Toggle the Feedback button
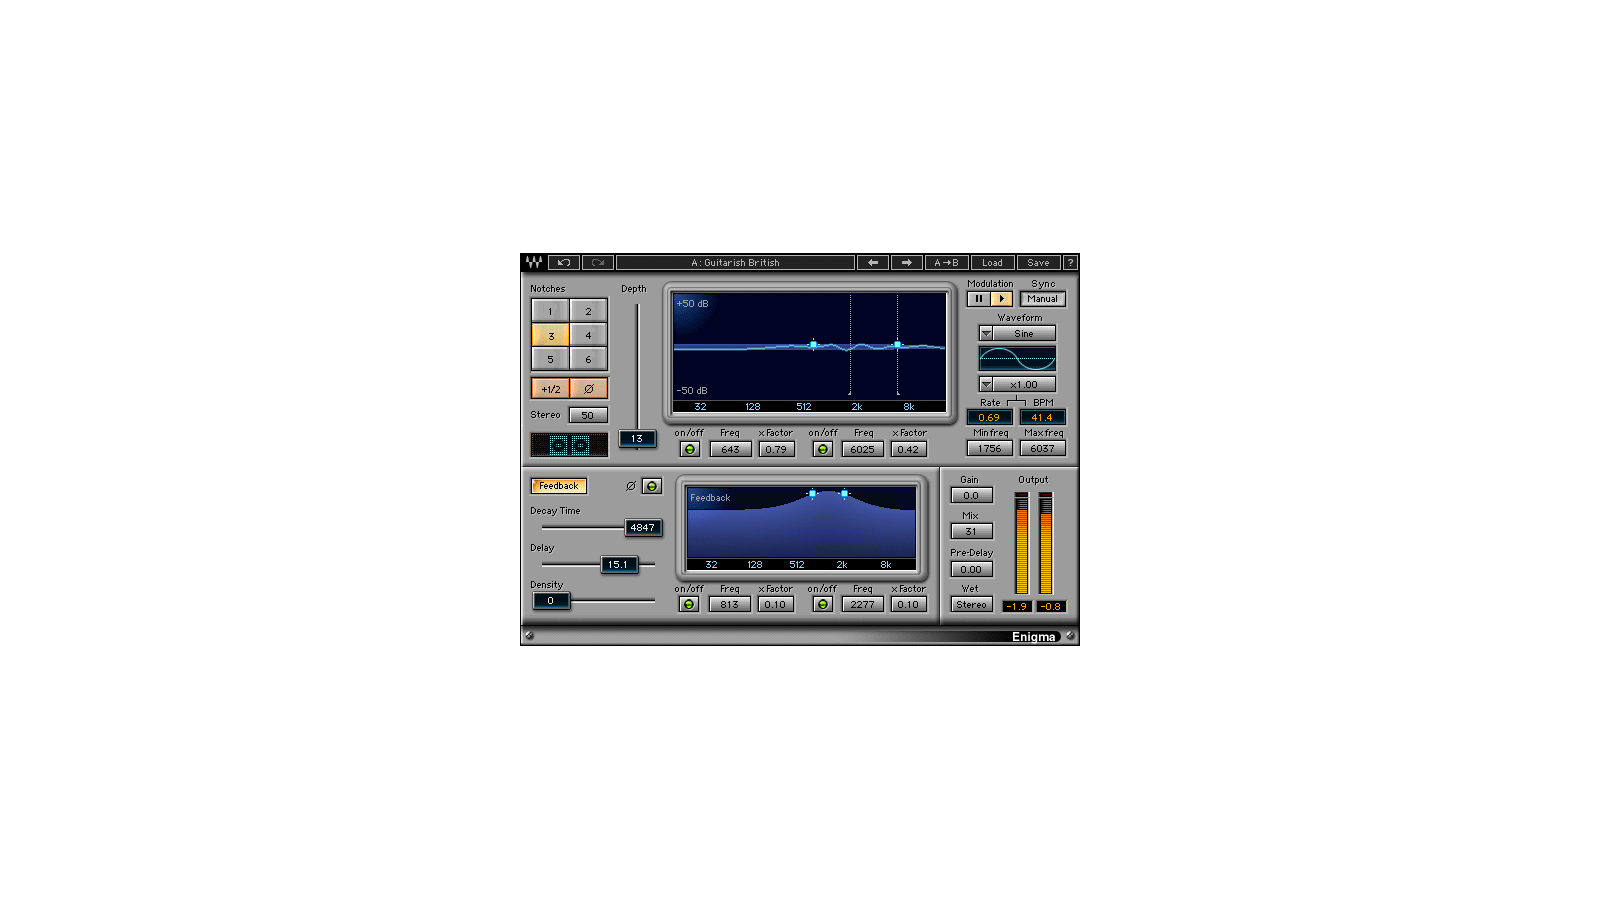The height and width of the screenshot is (900, 1600). 559,486
